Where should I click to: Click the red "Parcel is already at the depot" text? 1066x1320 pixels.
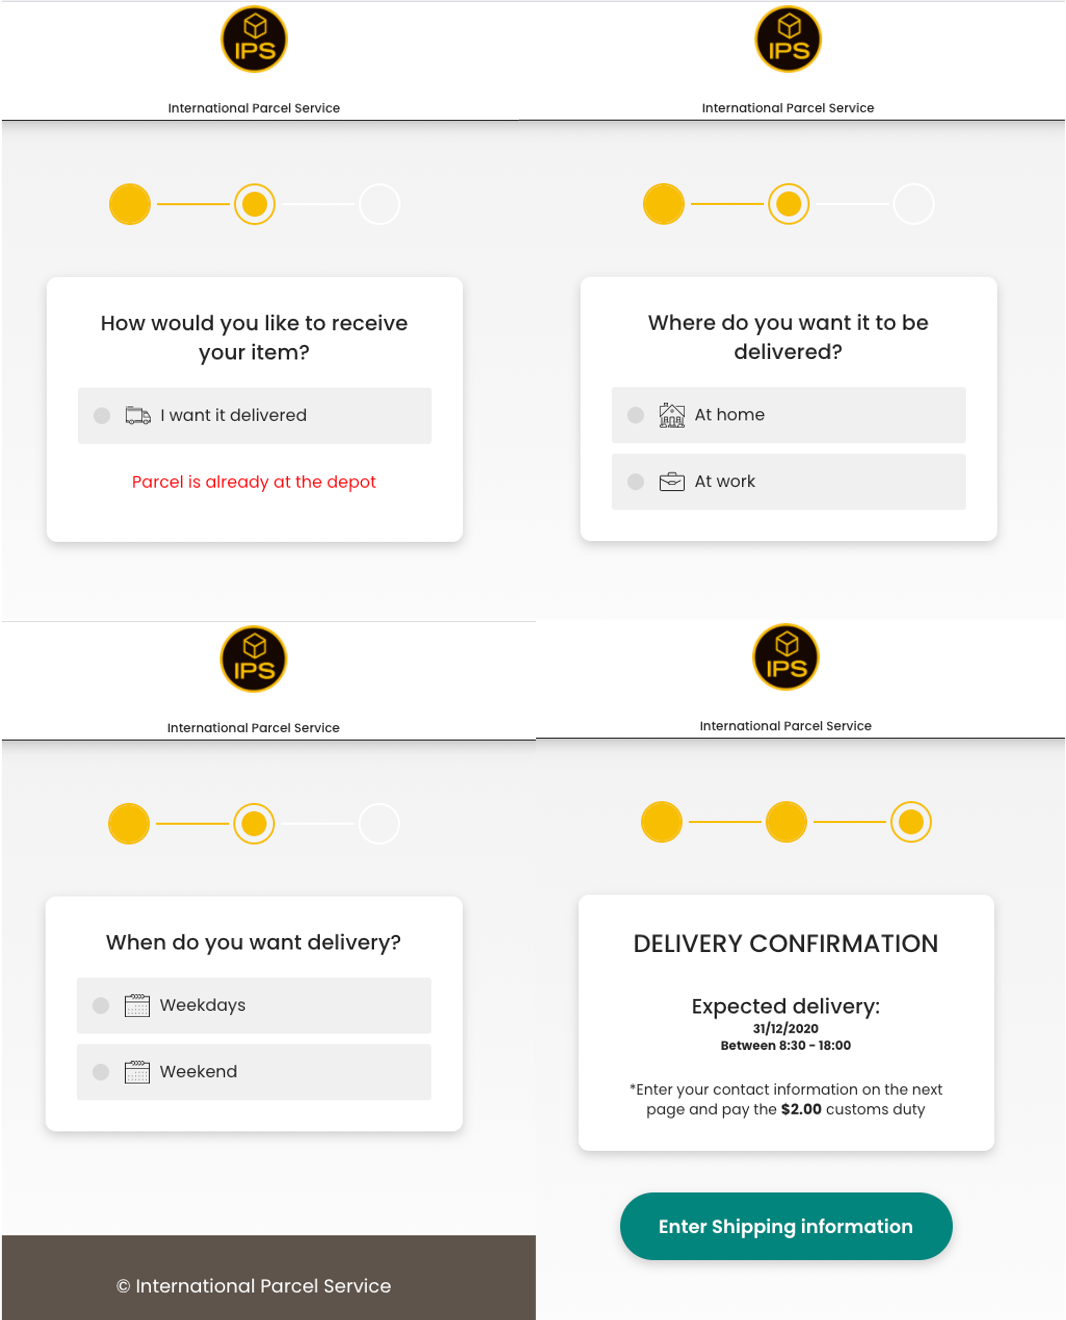click(254, 482)
